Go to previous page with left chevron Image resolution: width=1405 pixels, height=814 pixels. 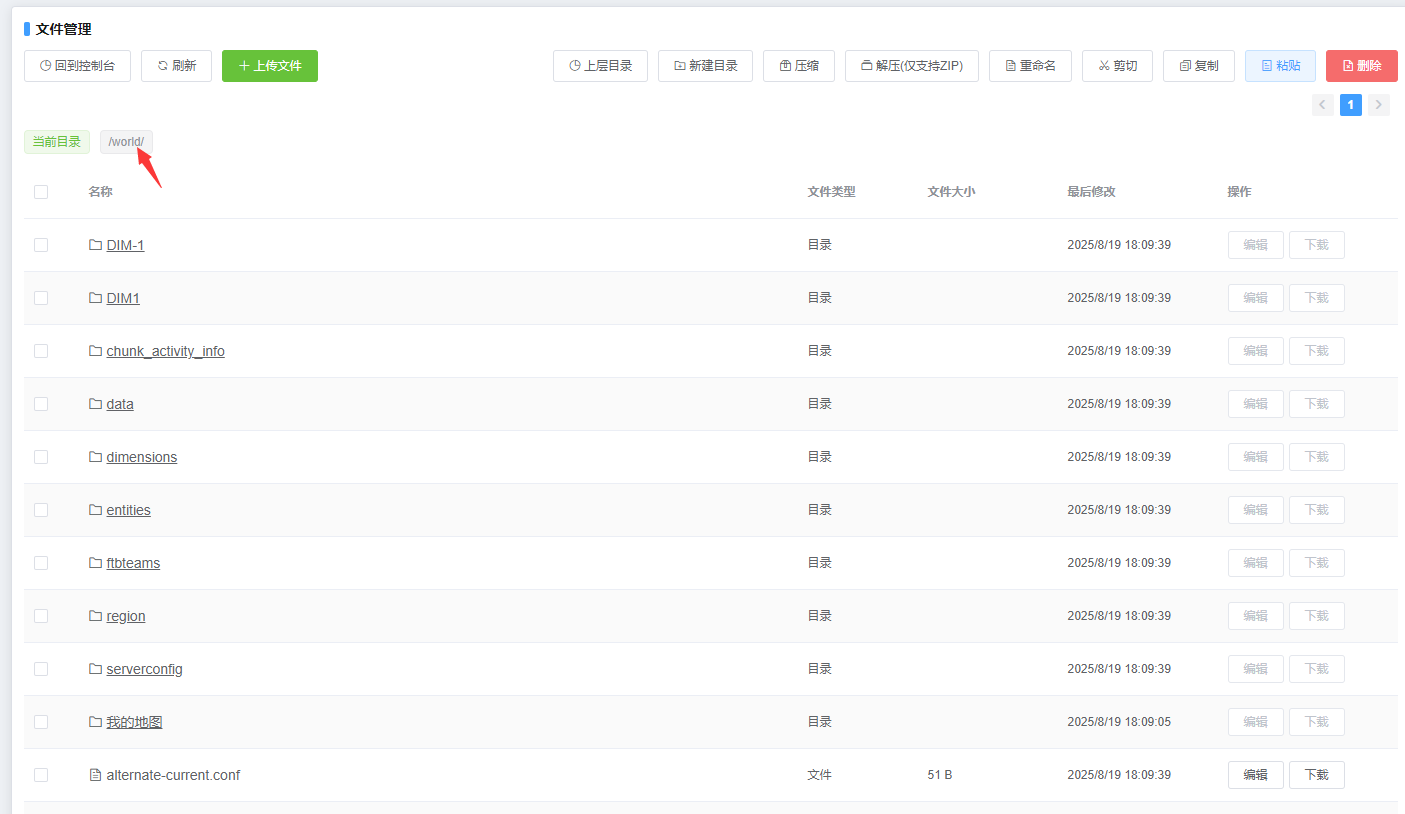pos(1322,105)
